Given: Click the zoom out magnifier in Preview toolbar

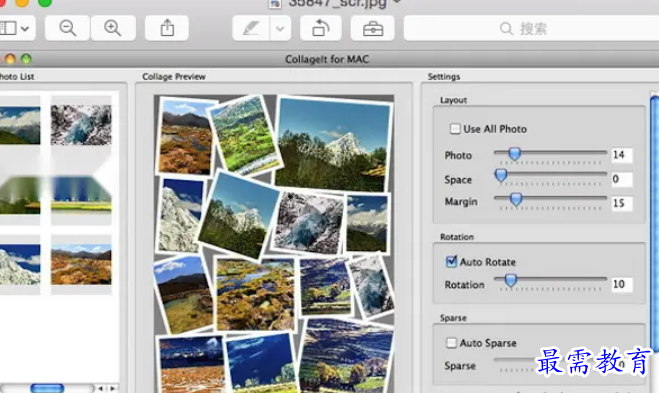Looking at the screenshot, I should point(67,28).
